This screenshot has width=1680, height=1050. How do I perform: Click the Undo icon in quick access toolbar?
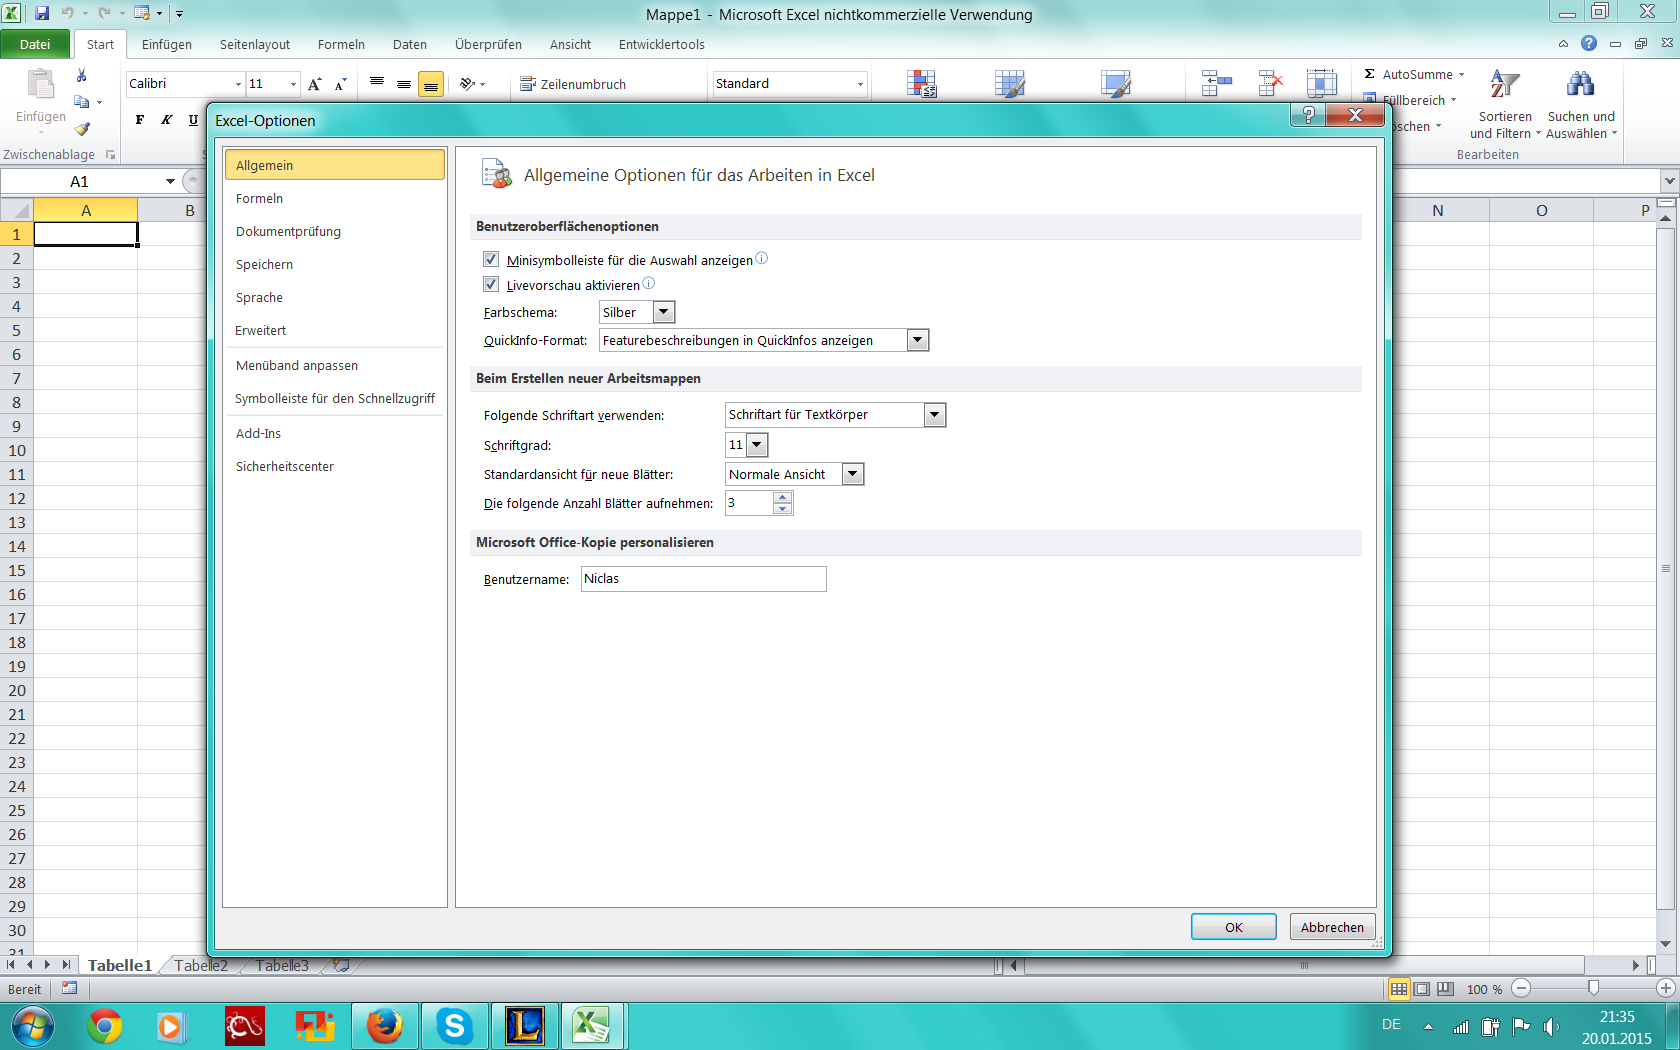click(67, 13)
